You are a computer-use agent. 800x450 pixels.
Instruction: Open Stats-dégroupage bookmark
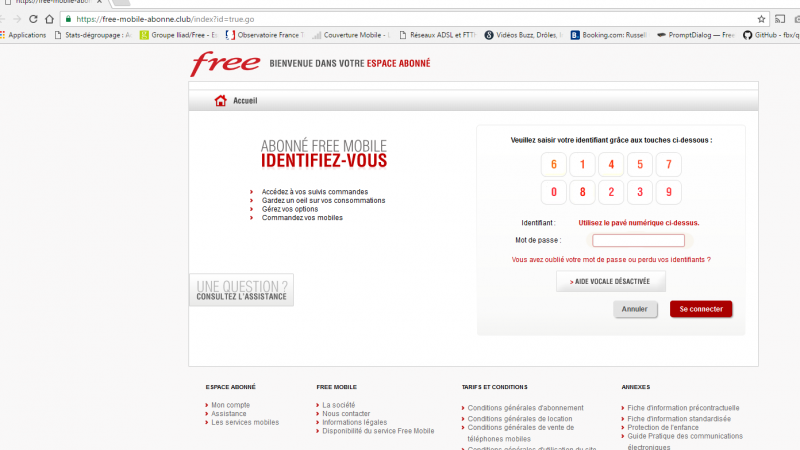coord(93,35)
